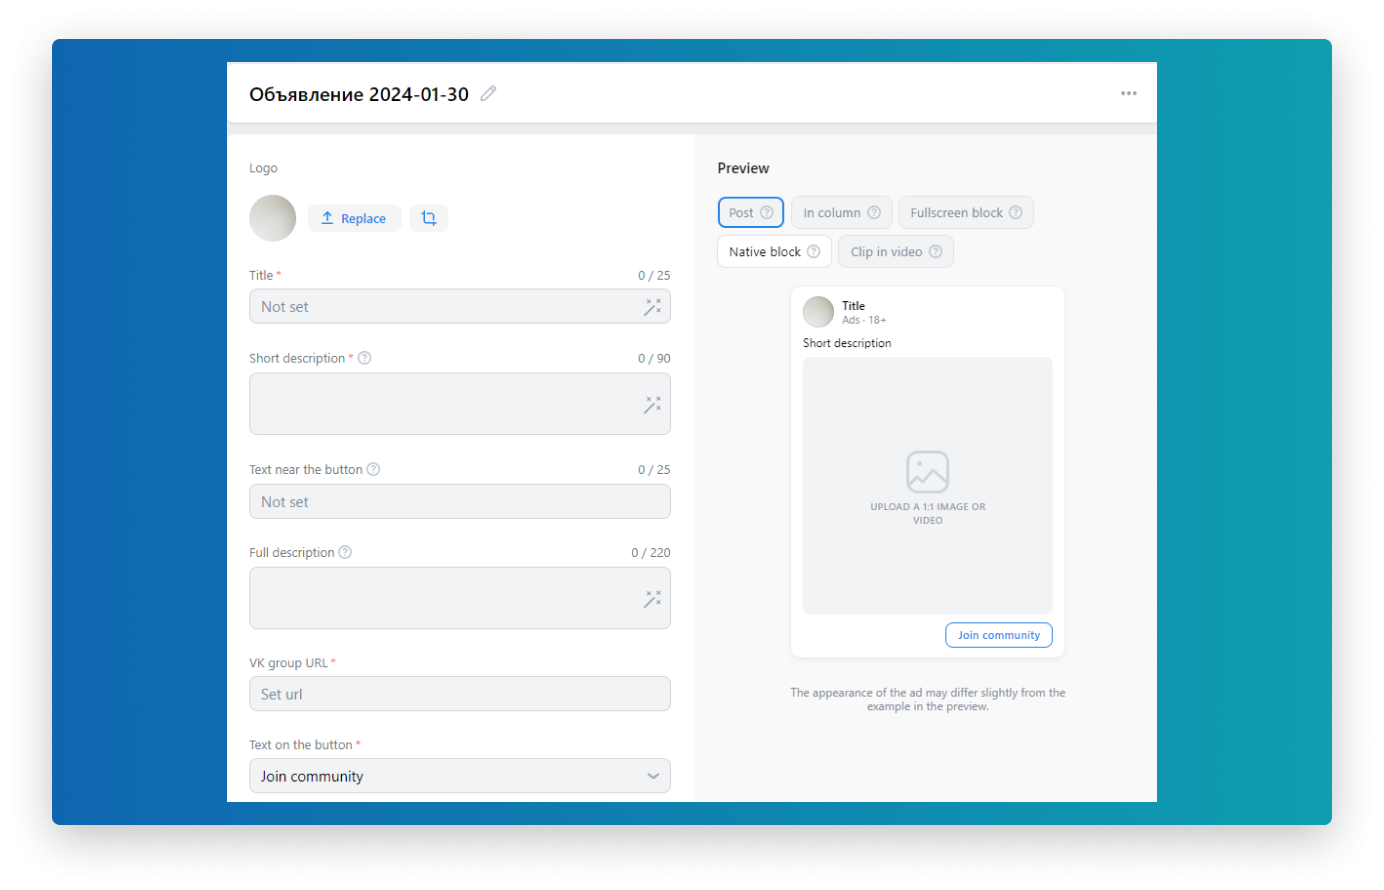This screenshot has height=890, width=1384.
Task: Click help icon next to Full description label
Action: point(345,552)
